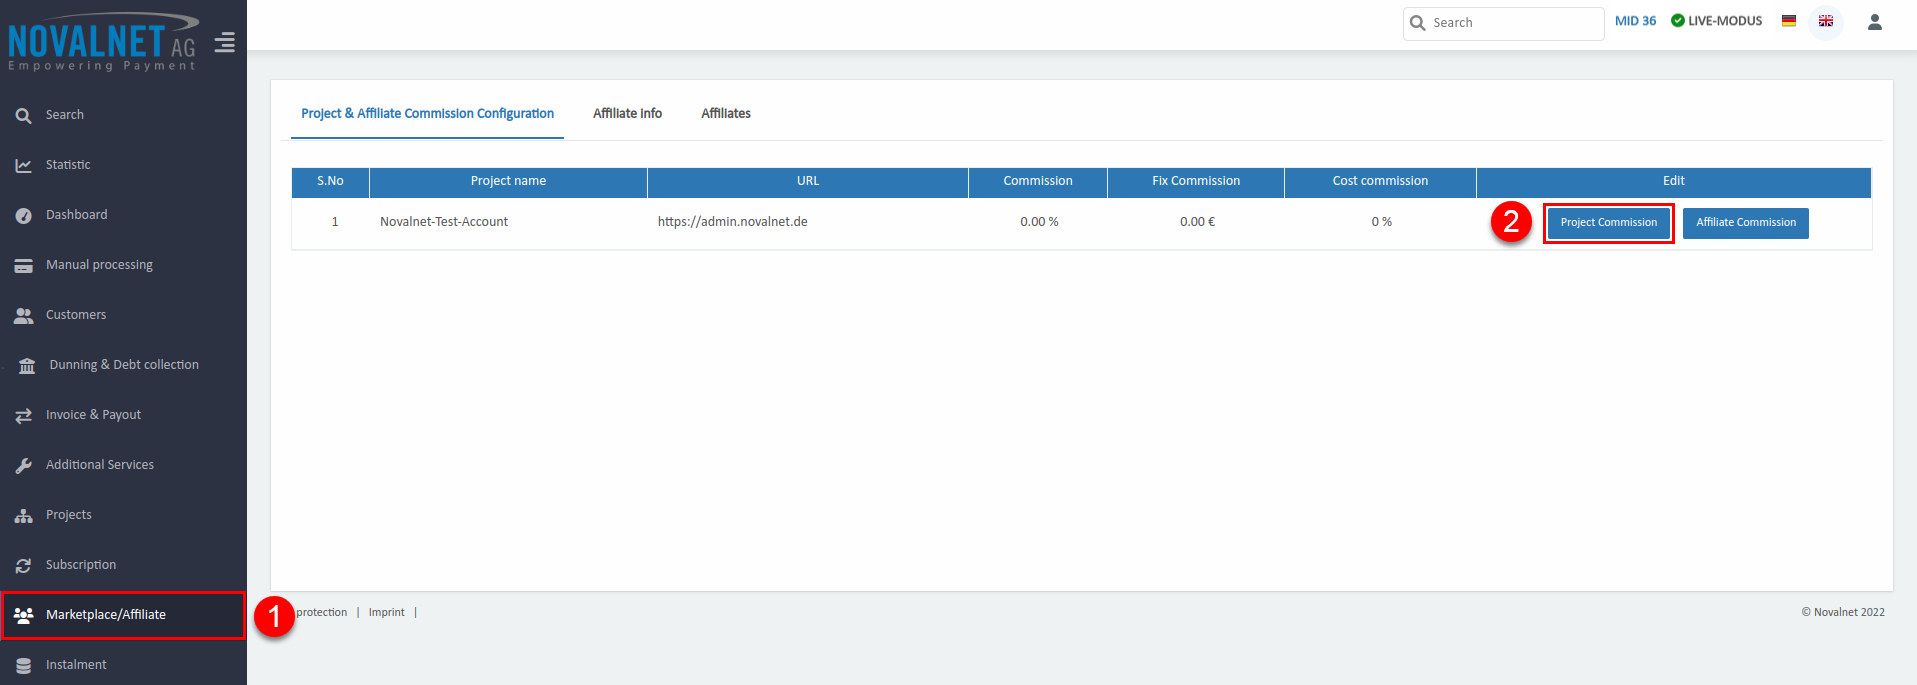The width and height of the screenshot is (1917, 685).
Task: Click the German flag language icon
Action: point(1789,21)
